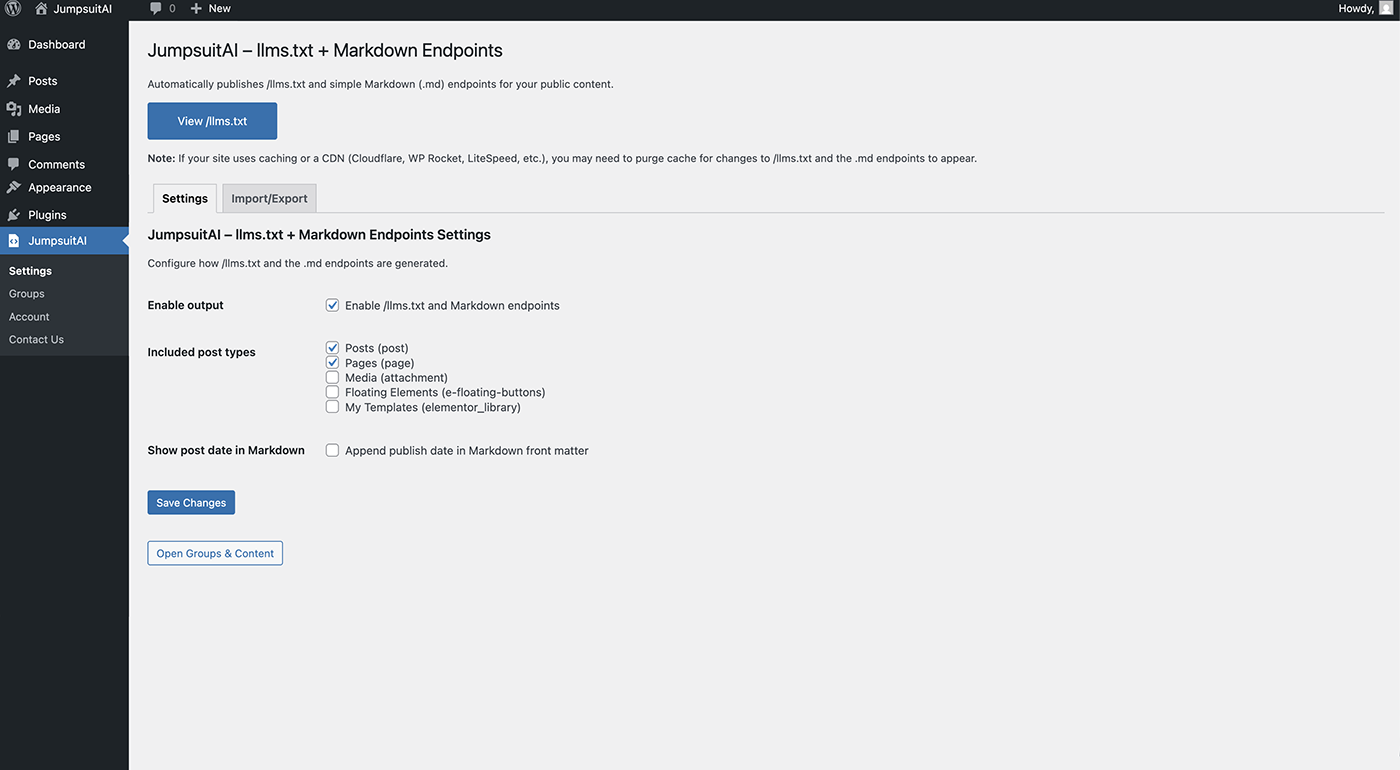This screenshot has height=770, width=1400.
Task: Click the user avatar icon
Action: tap(1385, 8)
